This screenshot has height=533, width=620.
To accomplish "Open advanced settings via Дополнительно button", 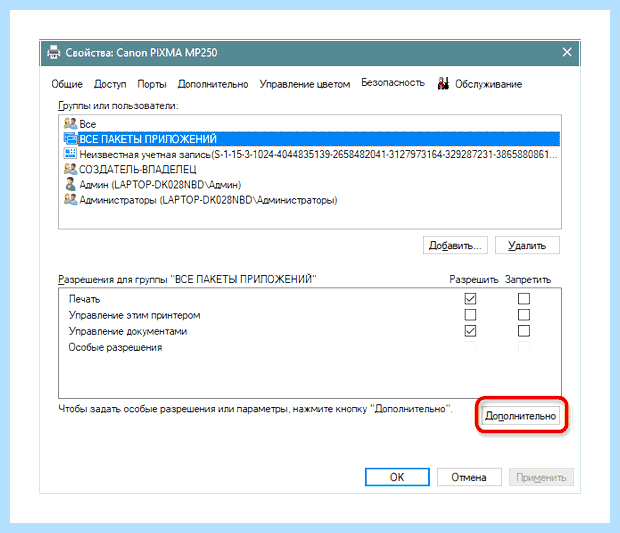I will click(x=521, y=416).
